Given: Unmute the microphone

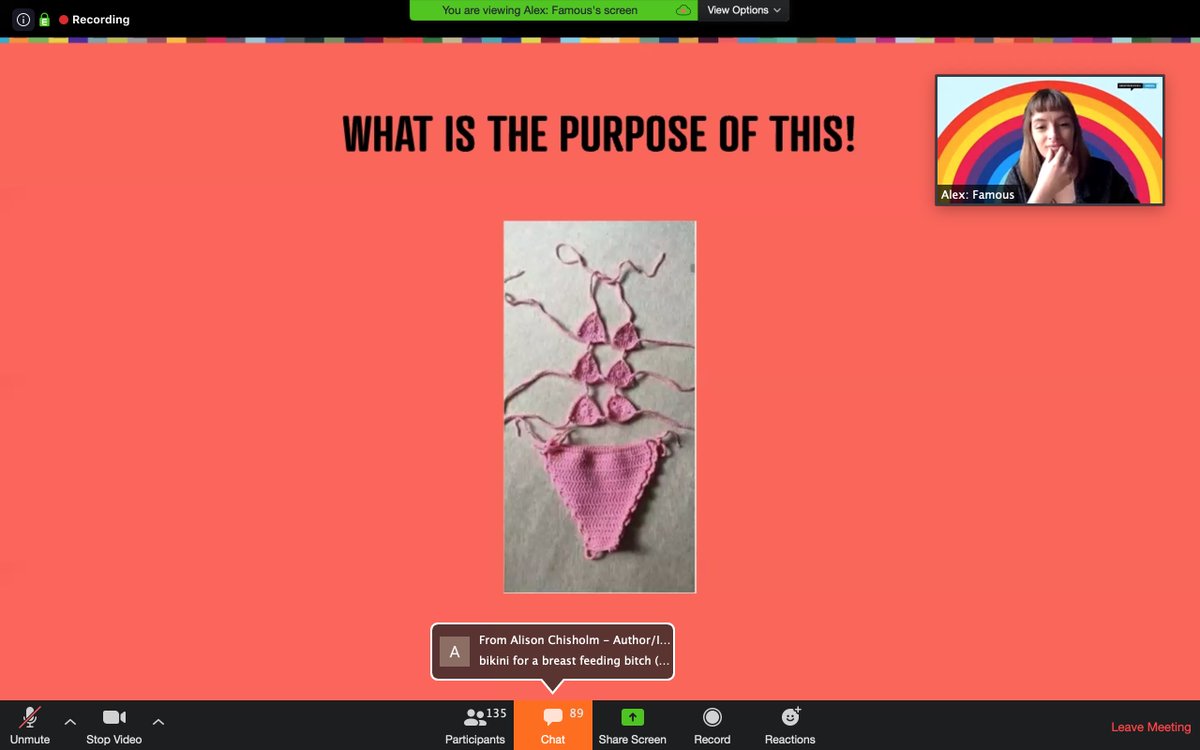Looking at the screenshot, I should coord(30,725).
